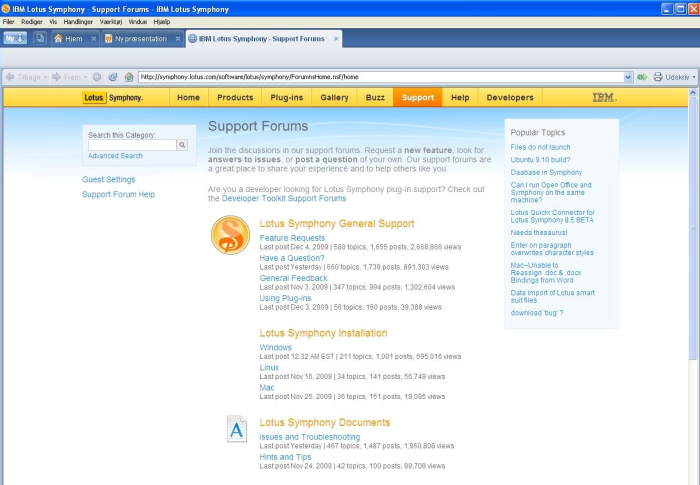Open Support Forum Help link

pos(118,194)
